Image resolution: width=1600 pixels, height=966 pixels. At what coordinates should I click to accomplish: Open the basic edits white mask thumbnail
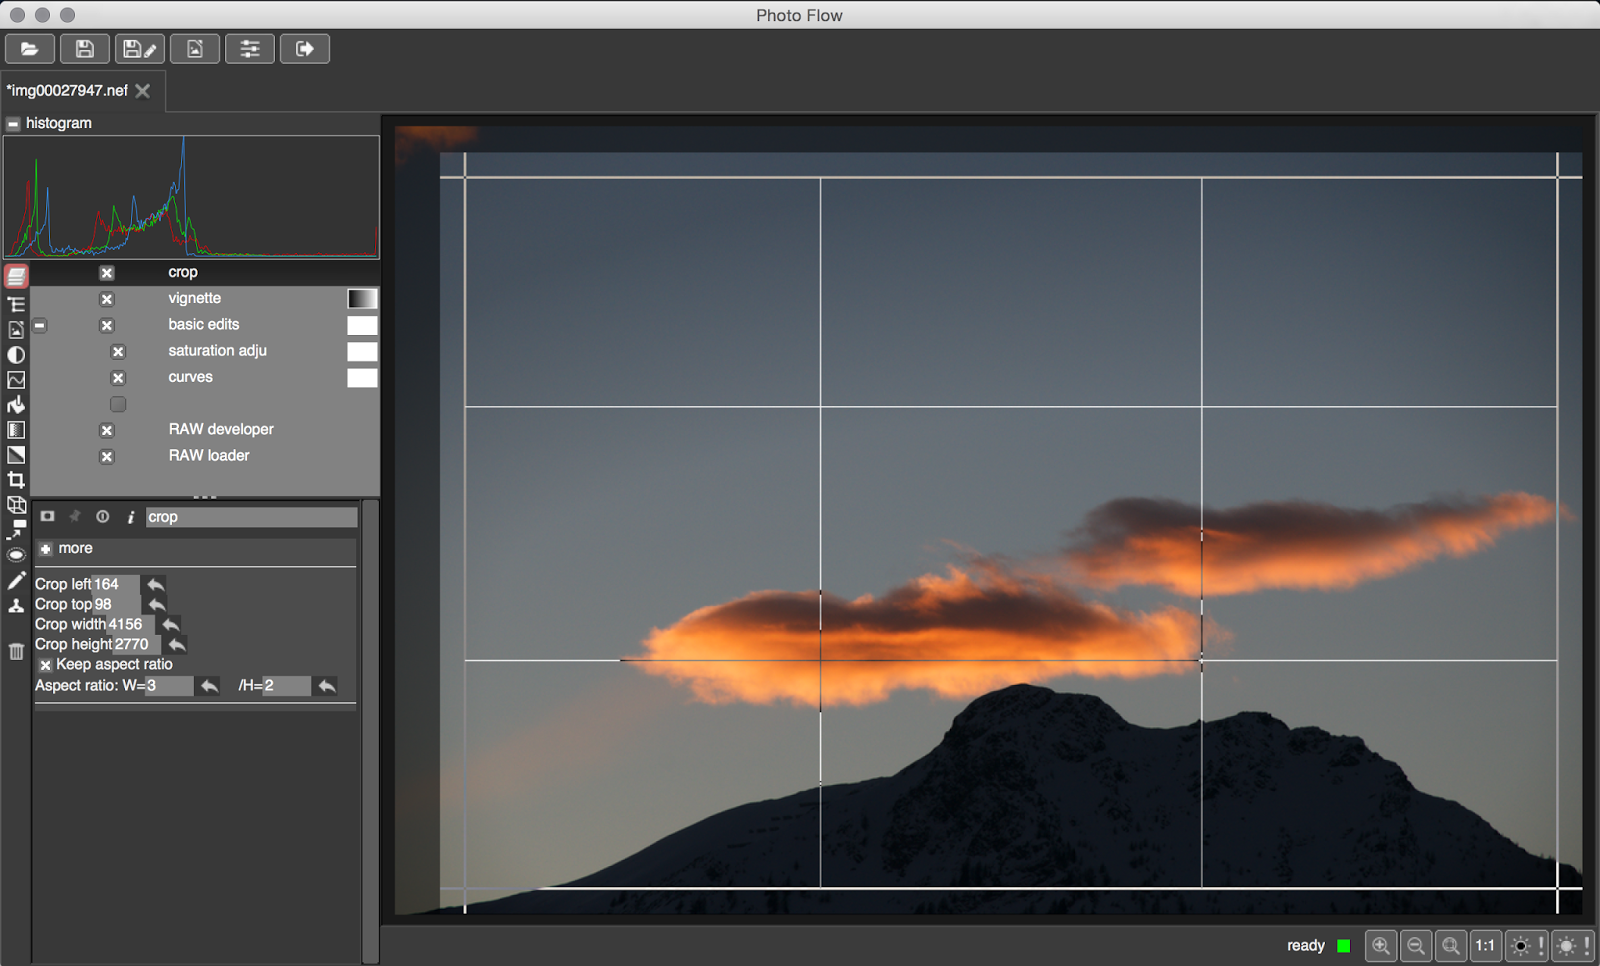click(362, 325)
